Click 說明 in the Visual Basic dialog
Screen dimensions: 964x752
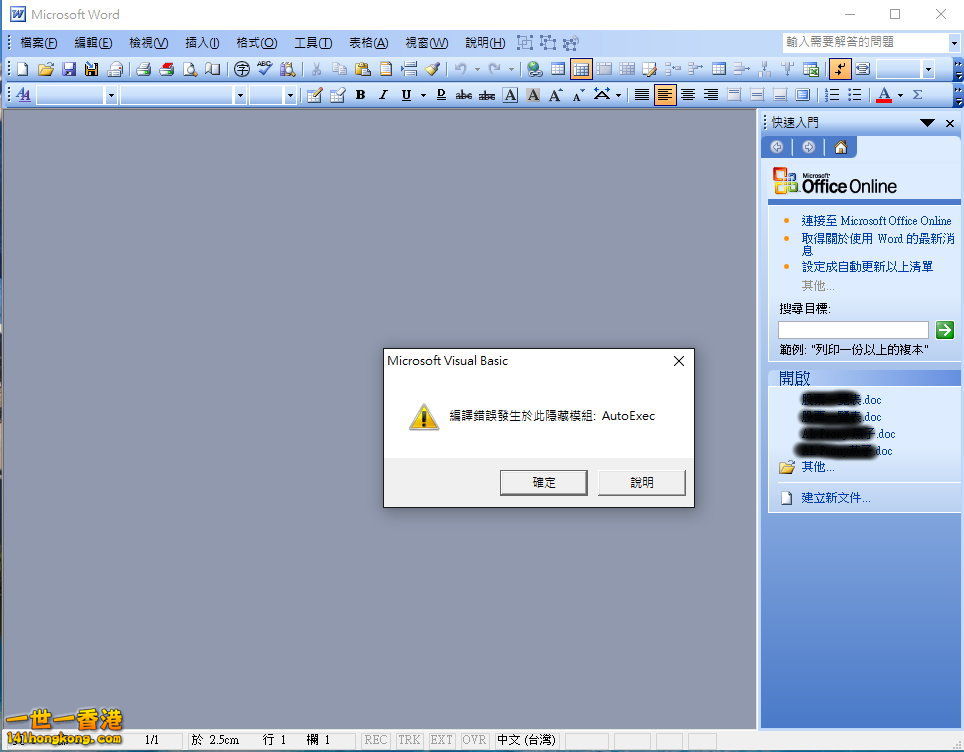641,483
